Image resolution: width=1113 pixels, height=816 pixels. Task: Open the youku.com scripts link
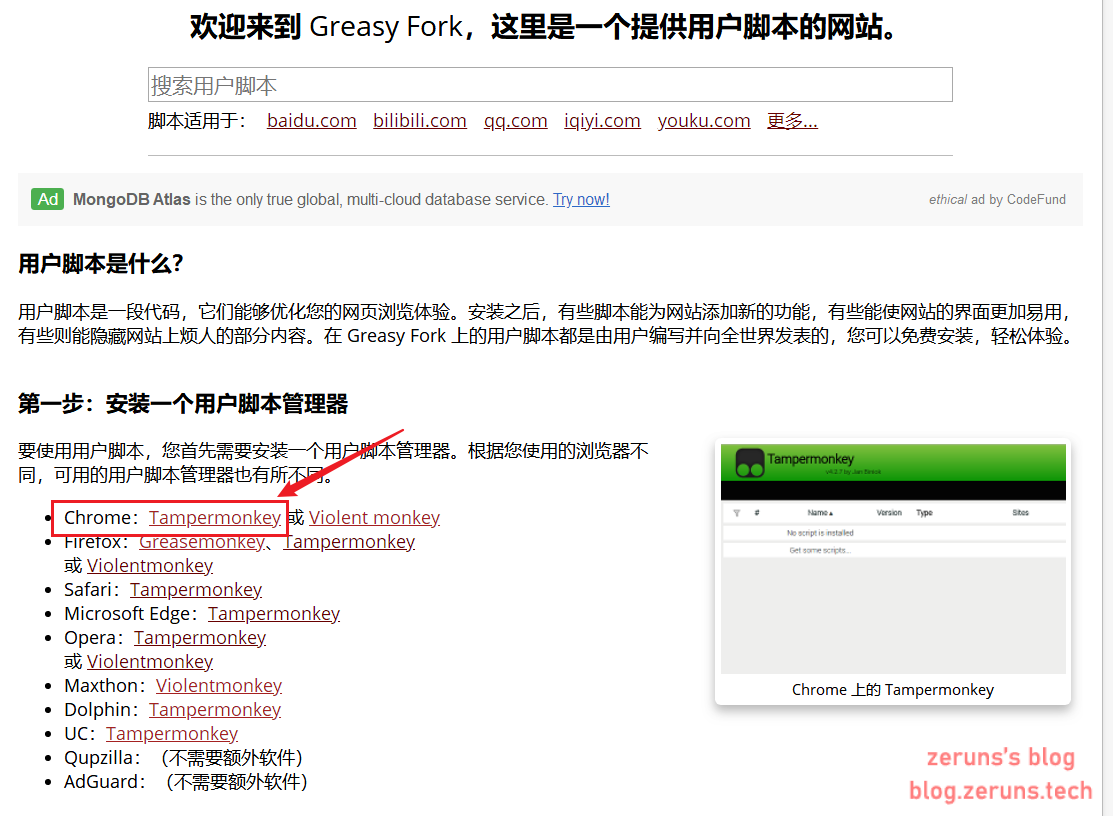tap(703, 121)
